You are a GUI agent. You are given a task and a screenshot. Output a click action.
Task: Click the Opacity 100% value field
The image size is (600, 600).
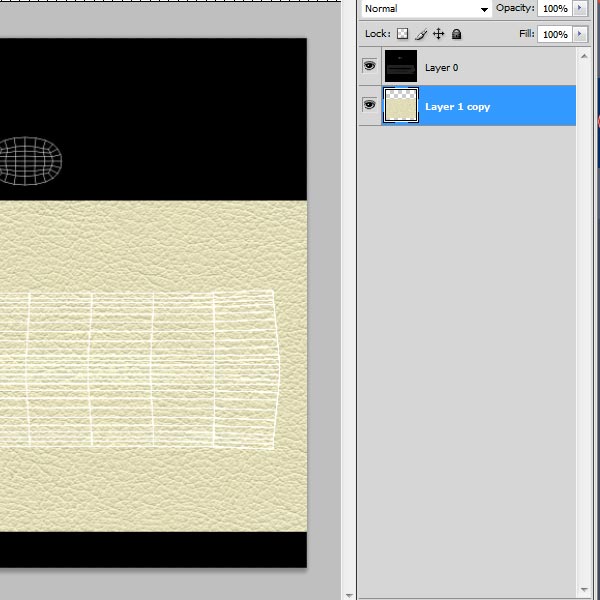(555, 8)
